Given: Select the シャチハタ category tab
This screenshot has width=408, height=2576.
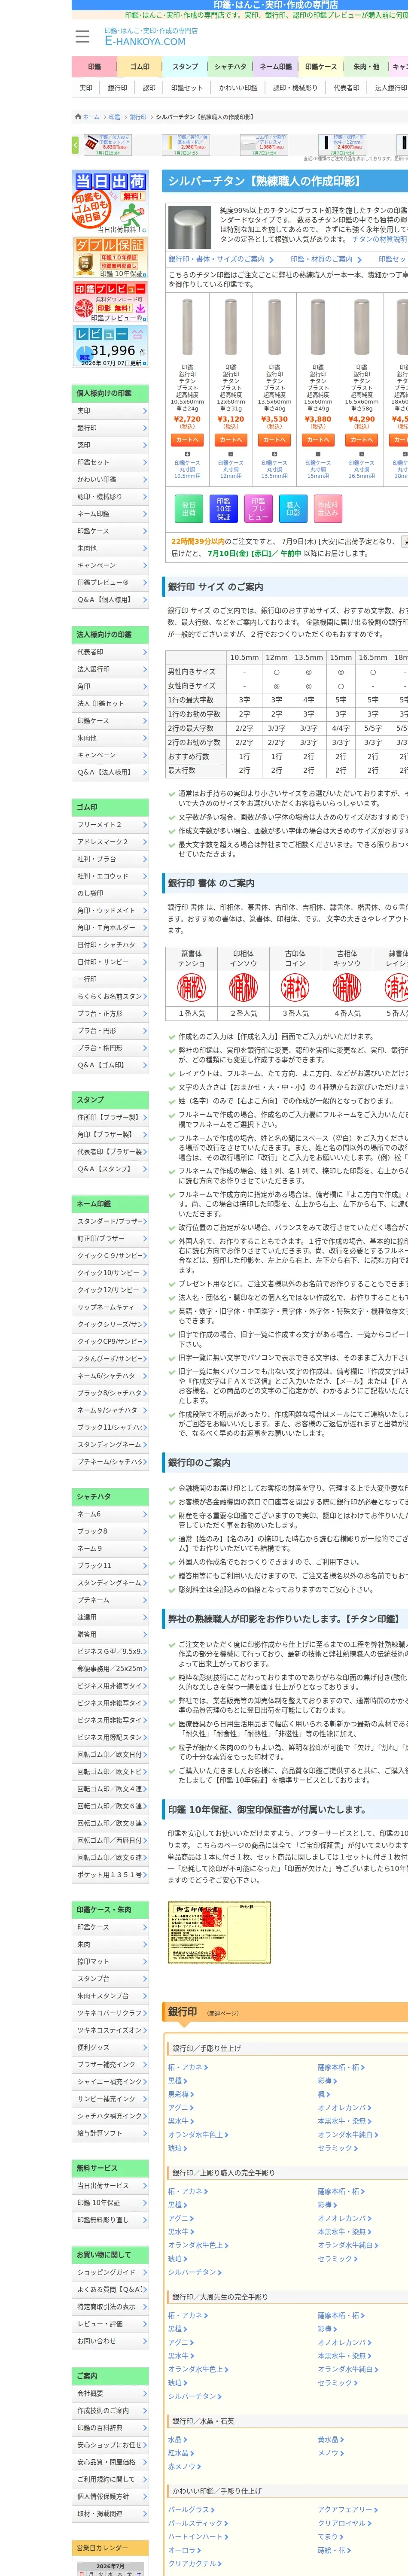Looking at the screenshot, I should click(x=230, y=67).
